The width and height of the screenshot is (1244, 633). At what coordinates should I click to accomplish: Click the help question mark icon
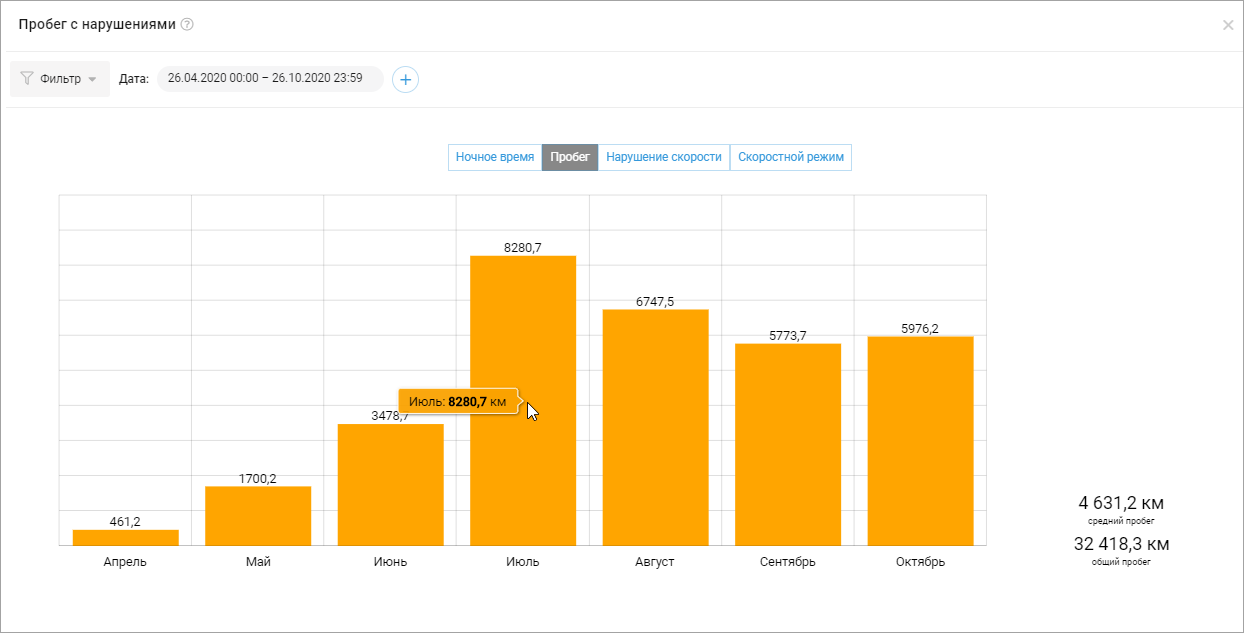click(187, 24)
